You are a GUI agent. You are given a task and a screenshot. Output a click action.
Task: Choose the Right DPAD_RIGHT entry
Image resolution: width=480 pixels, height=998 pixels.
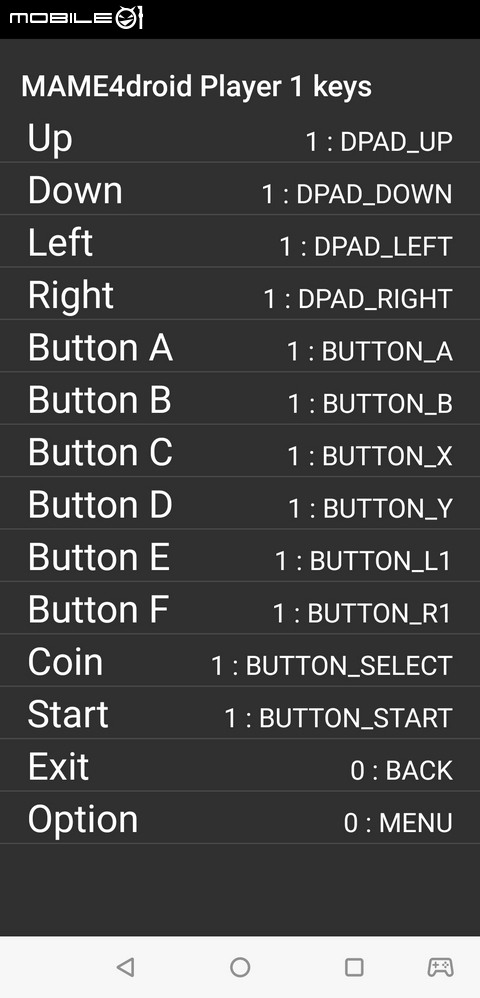(240, 294)
